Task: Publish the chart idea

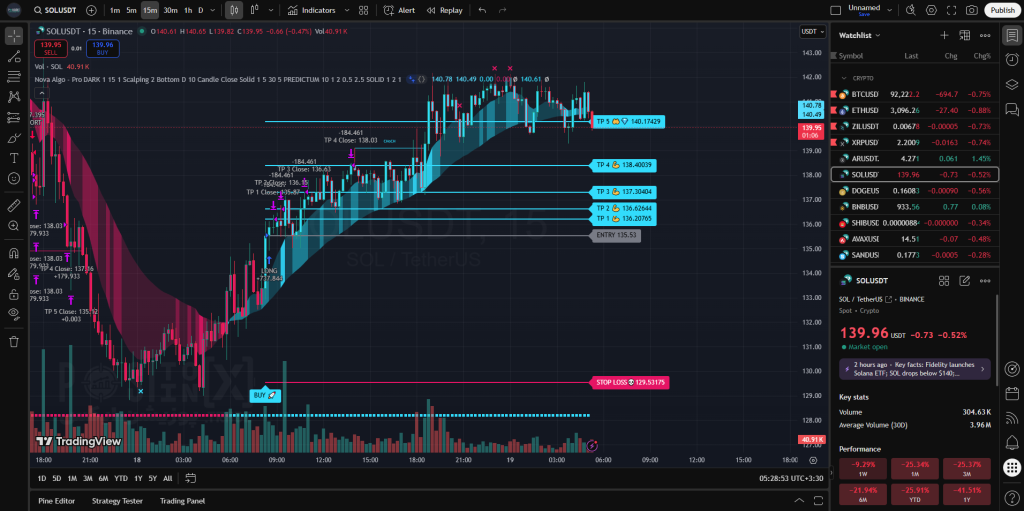Action: (x=1002, y=10)
